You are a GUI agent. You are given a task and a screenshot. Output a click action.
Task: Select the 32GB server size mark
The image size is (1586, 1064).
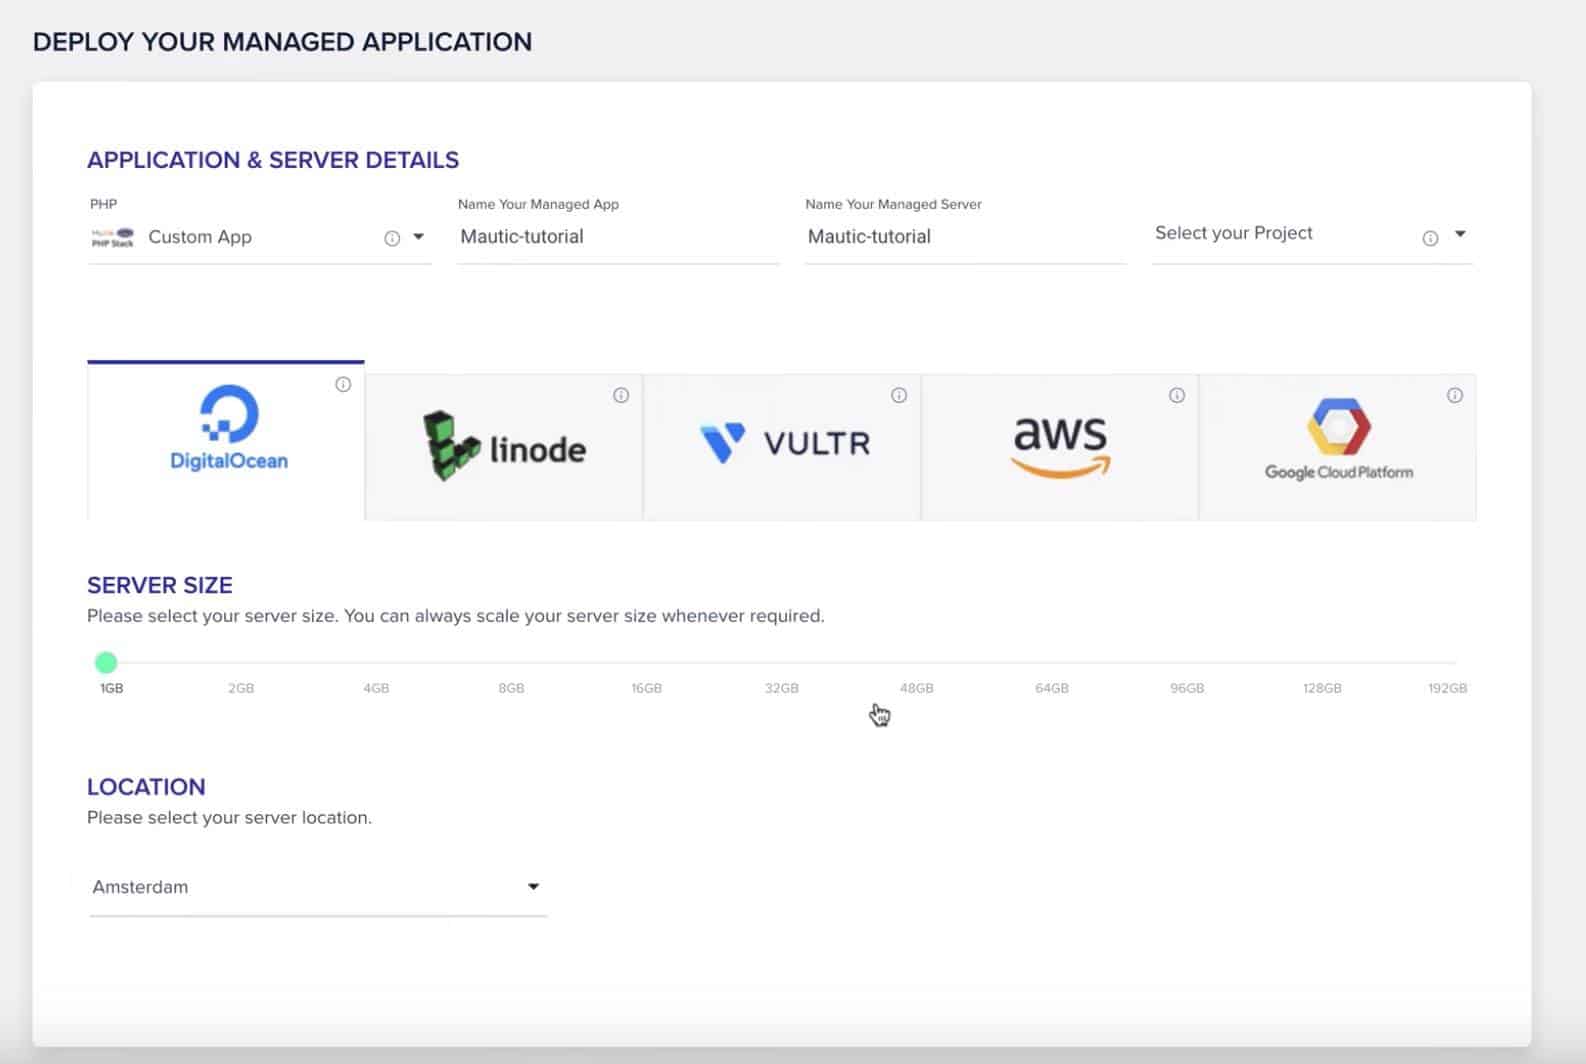coord(782,688)
